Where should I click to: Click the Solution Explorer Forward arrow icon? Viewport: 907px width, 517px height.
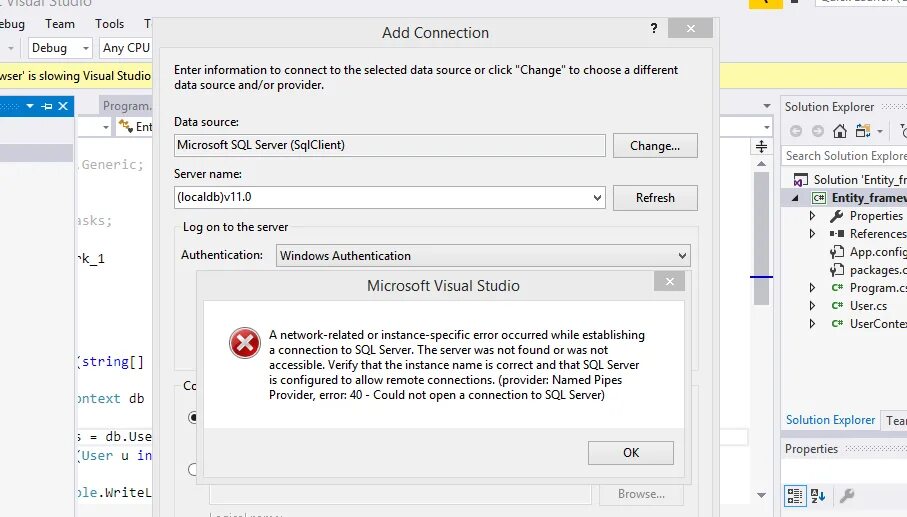817,131
